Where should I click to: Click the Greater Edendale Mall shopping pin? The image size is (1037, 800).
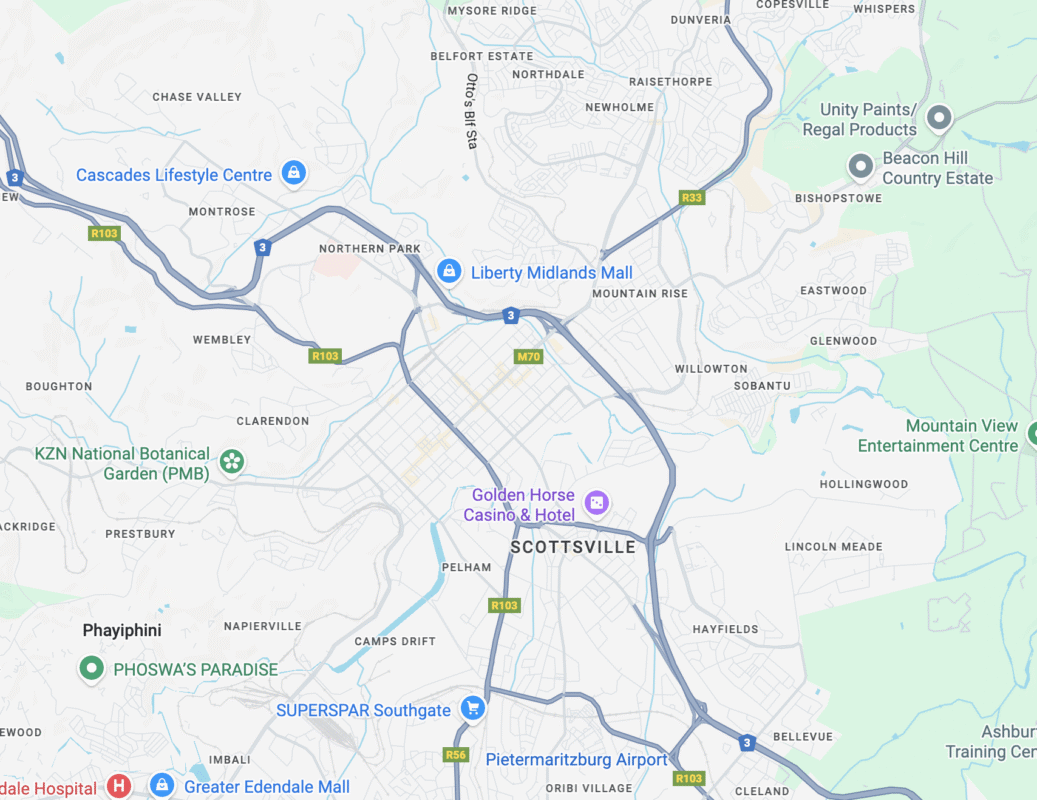click(x=162, y=785)
